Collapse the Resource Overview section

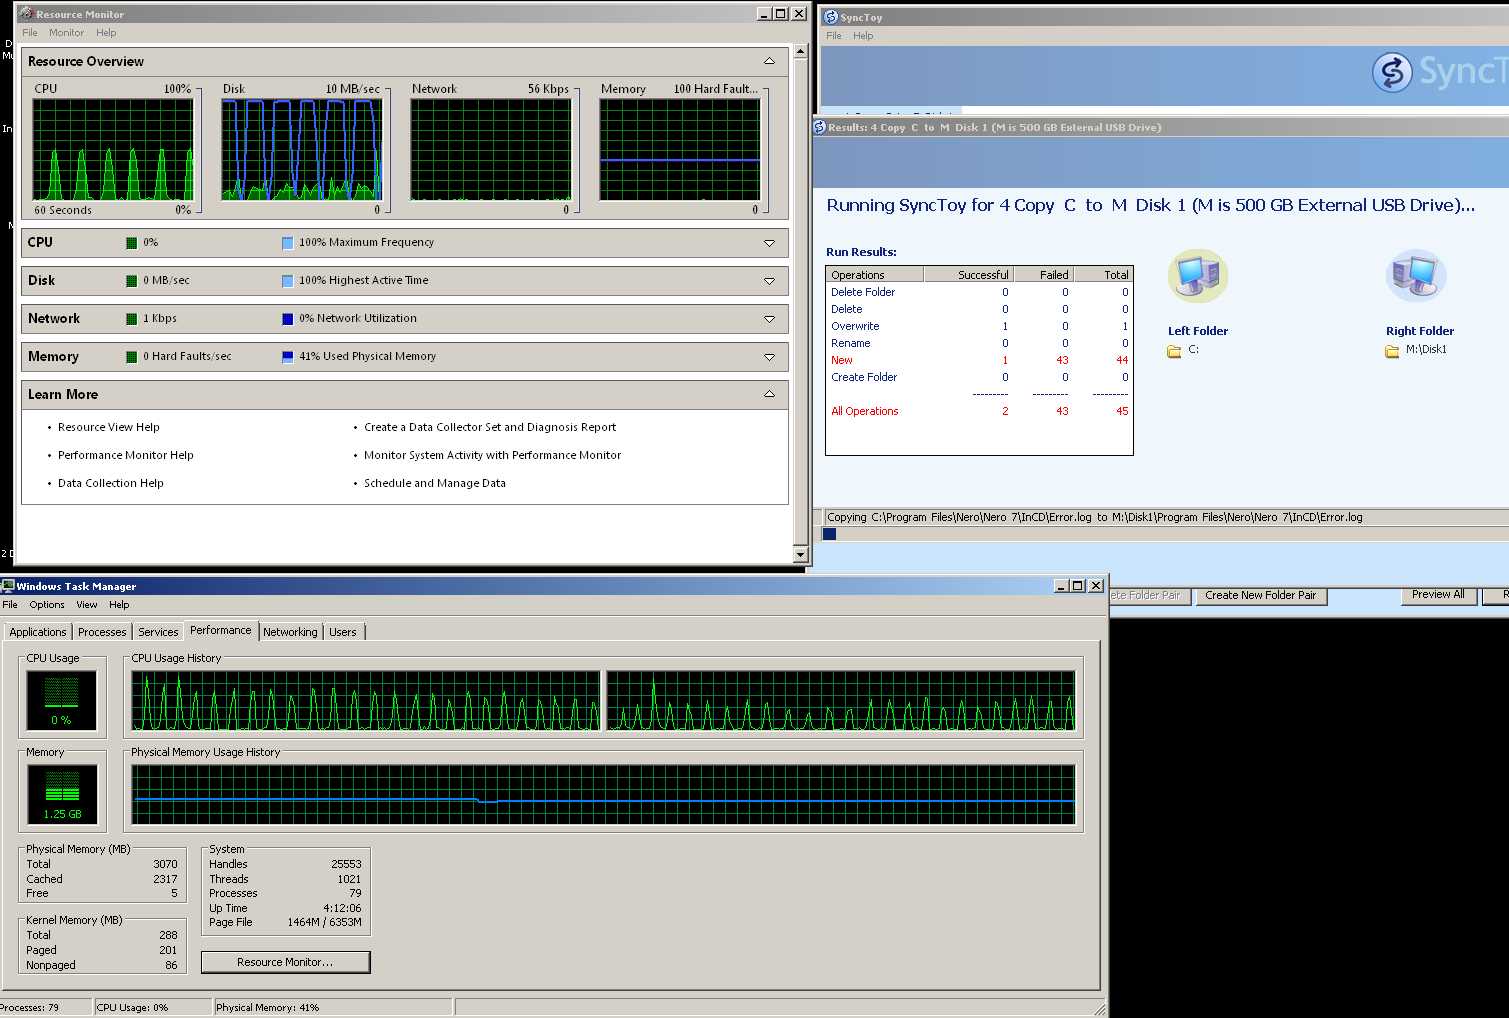click(769, 62)
